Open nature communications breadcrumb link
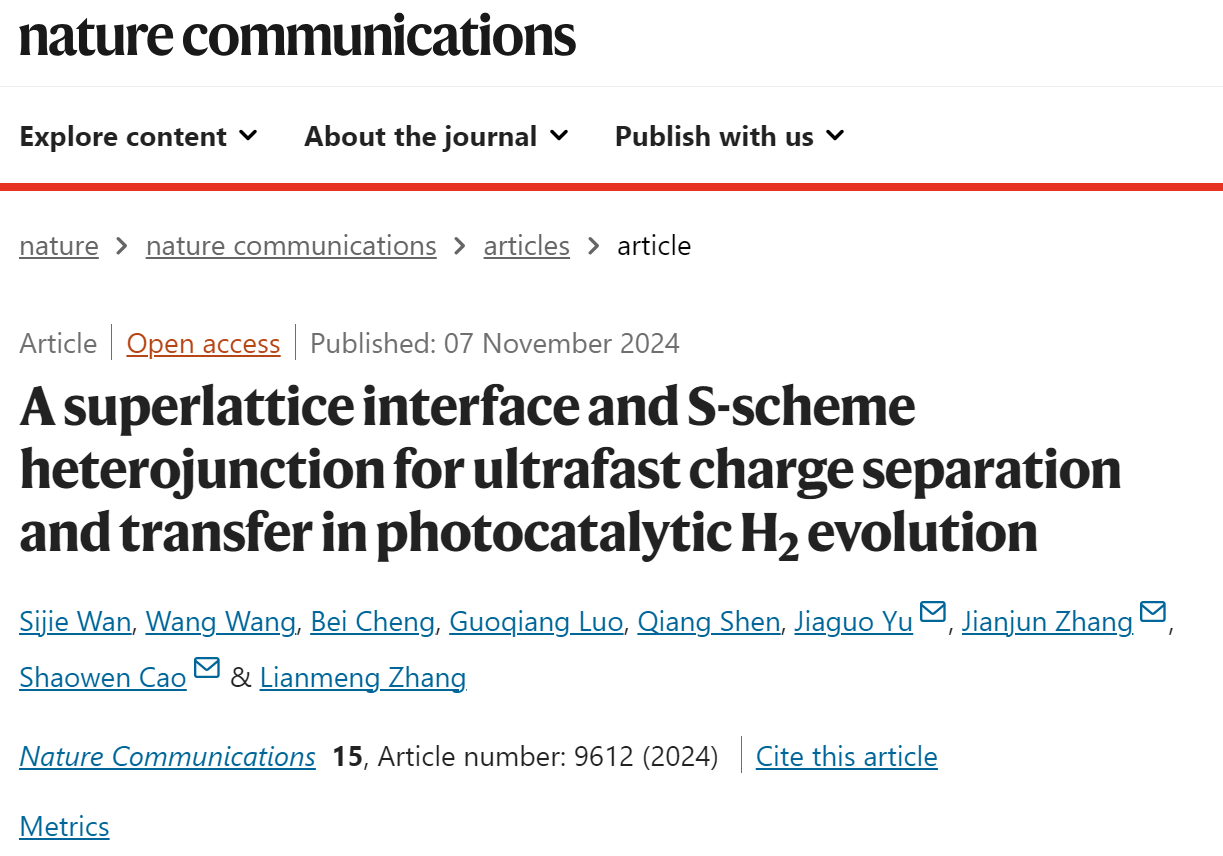 [x=291, y=246]
